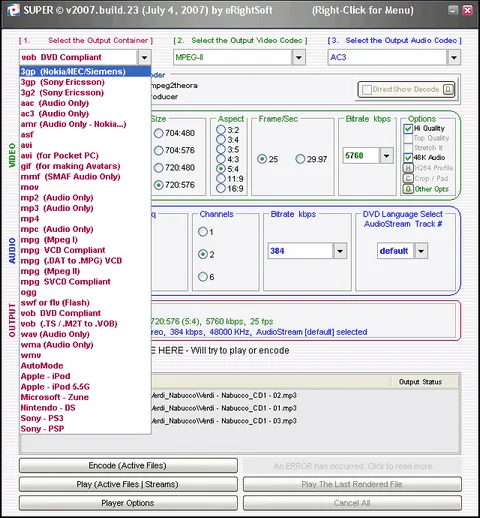Click the Other Opts label

(432, 189)
